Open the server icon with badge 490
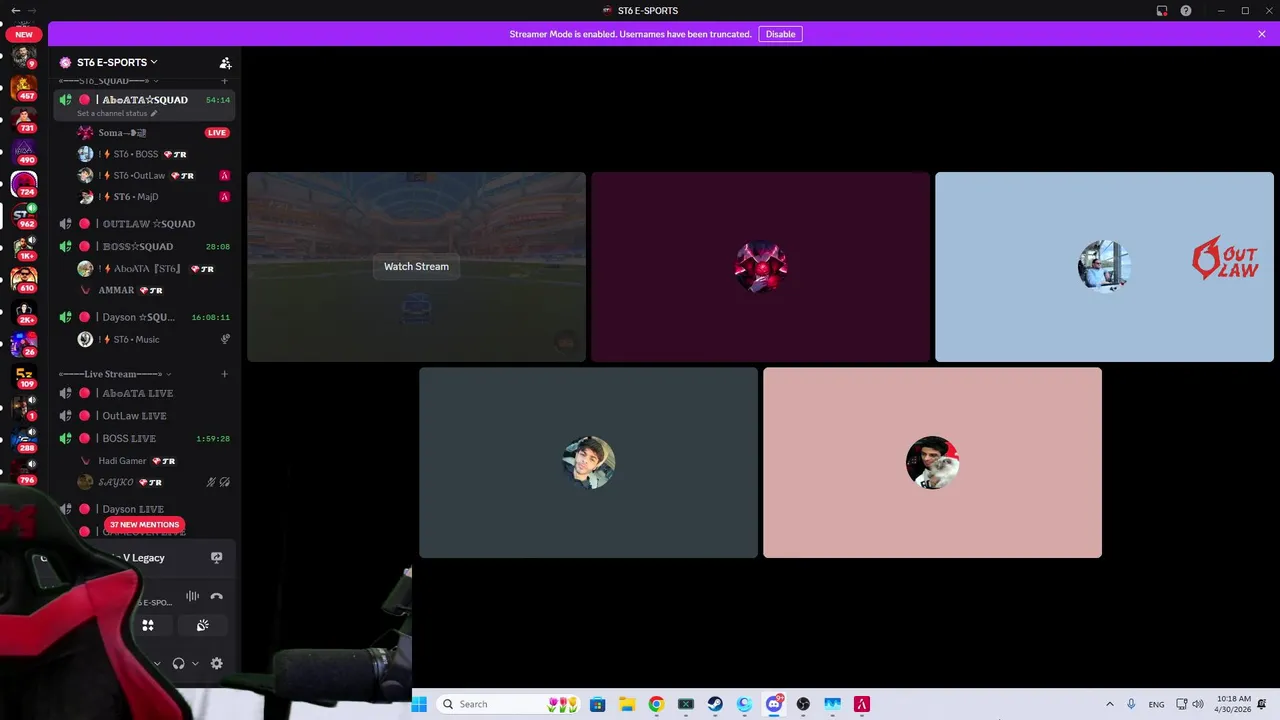1280x720 pixels. tap(24, 152)
